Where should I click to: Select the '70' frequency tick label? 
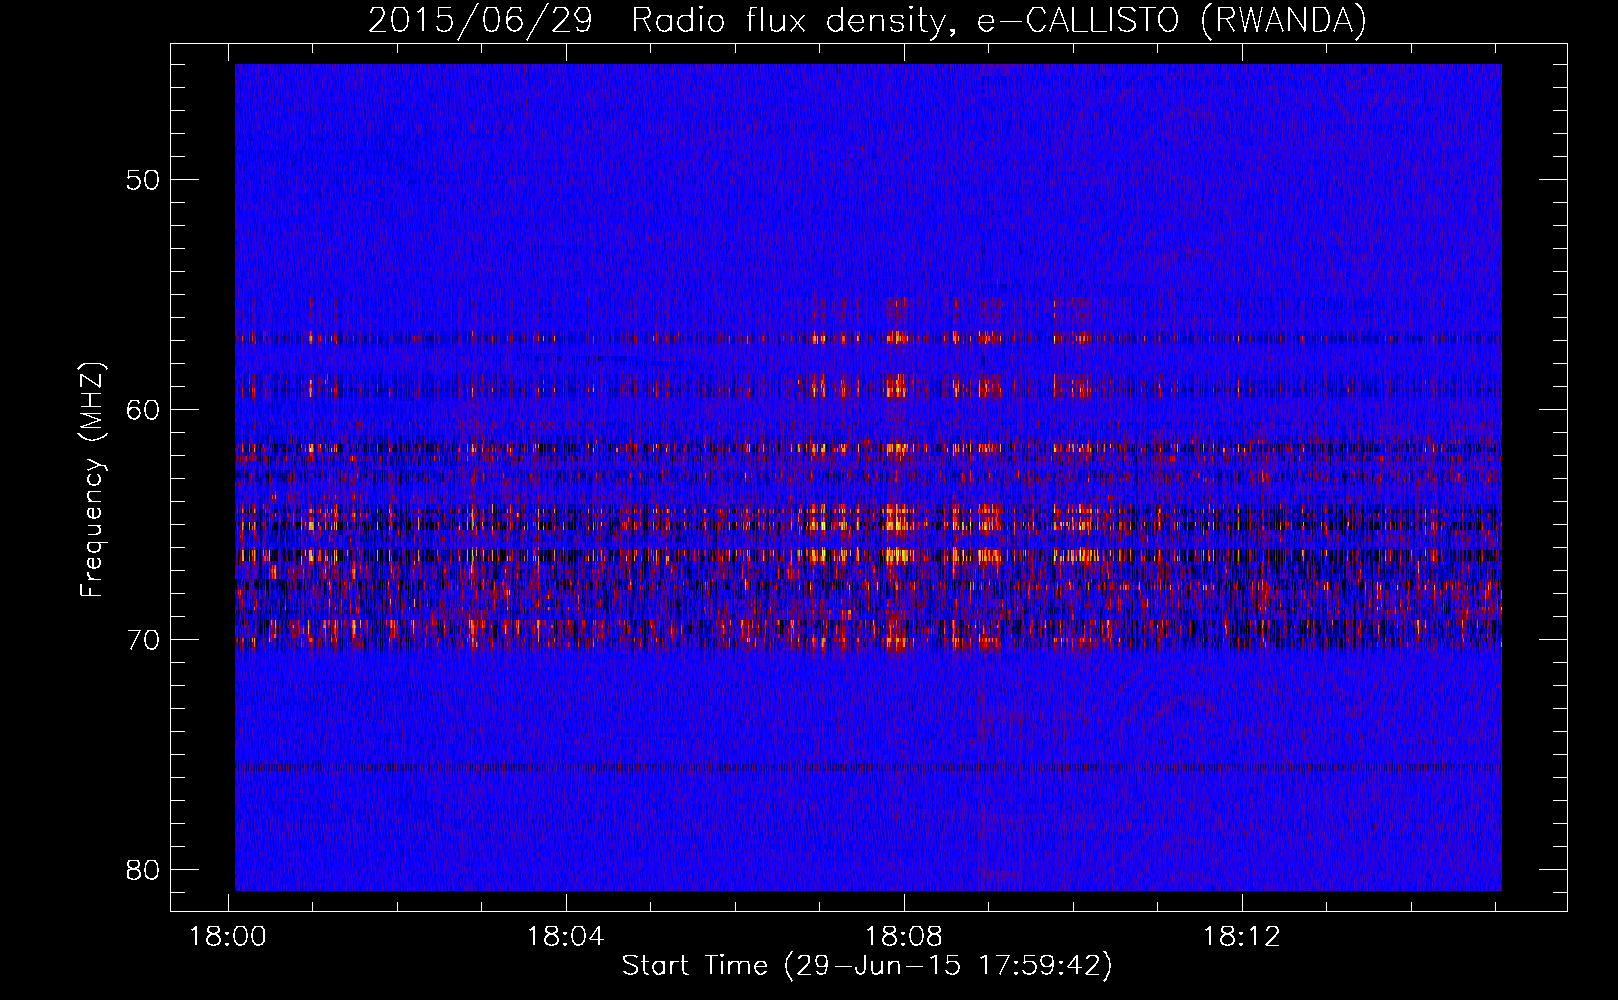(x=144, y=640)
